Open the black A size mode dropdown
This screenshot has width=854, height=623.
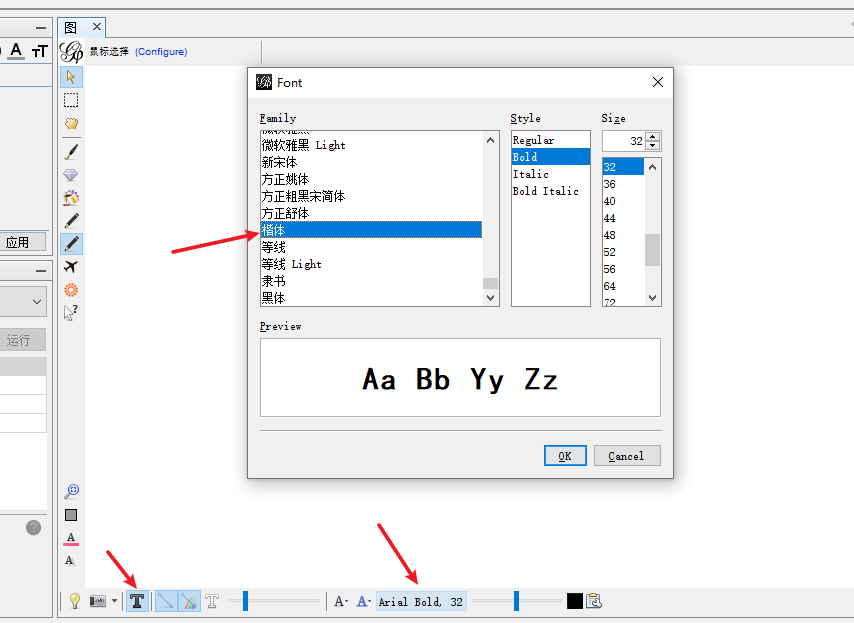point(341,601)
